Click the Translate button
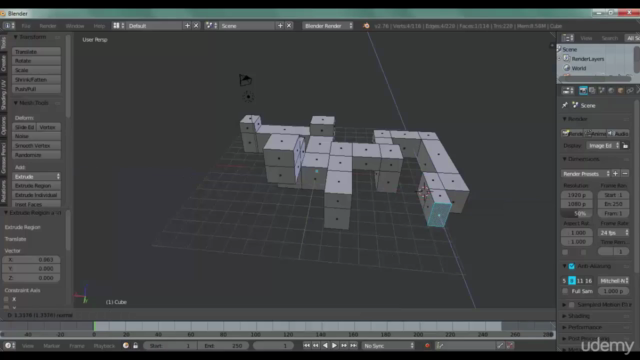Image resolution: width=640 pixels, height=360 pixels. (x=36, y=52)
